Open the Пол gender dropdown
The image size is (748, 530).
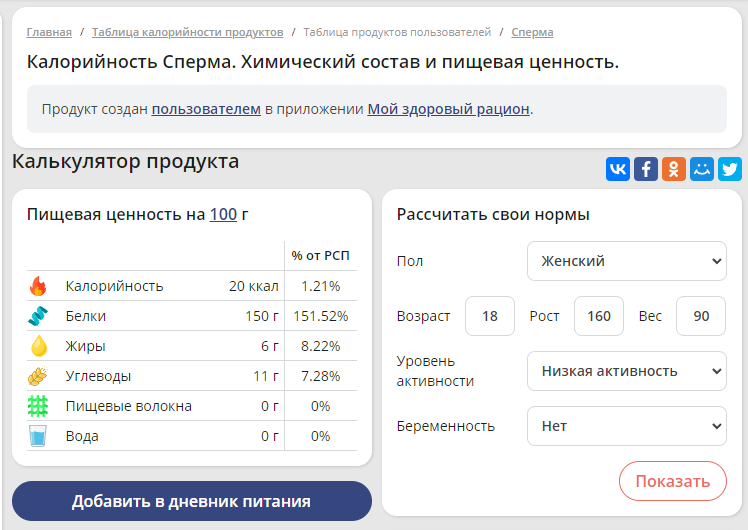pos(626,261)
